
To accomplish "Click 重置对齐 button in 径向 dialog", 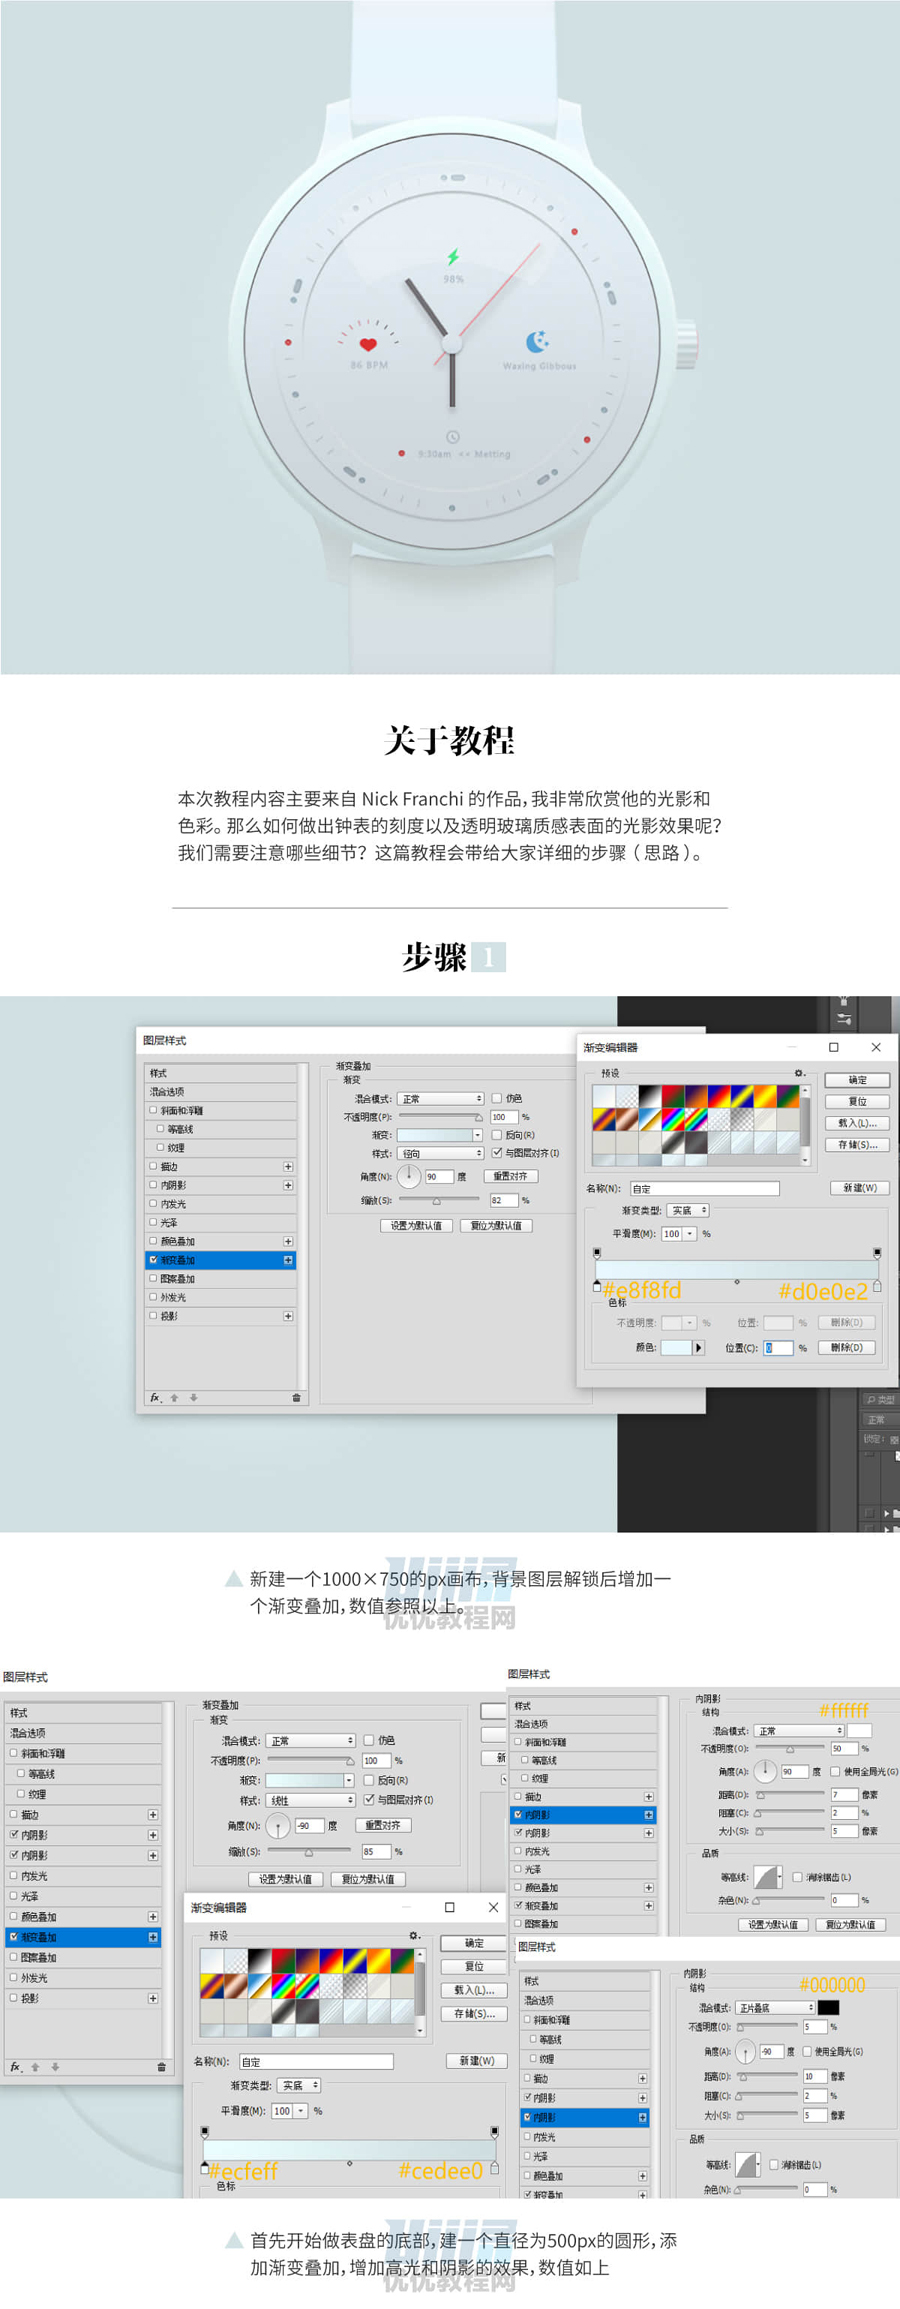I will (x=510, y=1176).
